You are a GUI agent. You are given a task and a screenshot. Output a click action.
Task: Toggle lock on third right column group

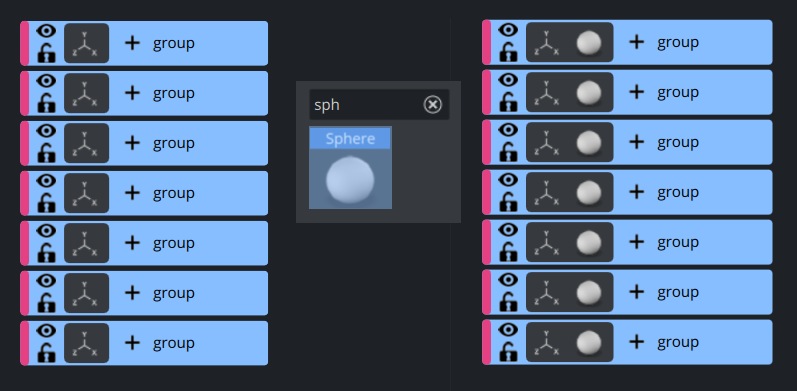click(x=508, y=152)
